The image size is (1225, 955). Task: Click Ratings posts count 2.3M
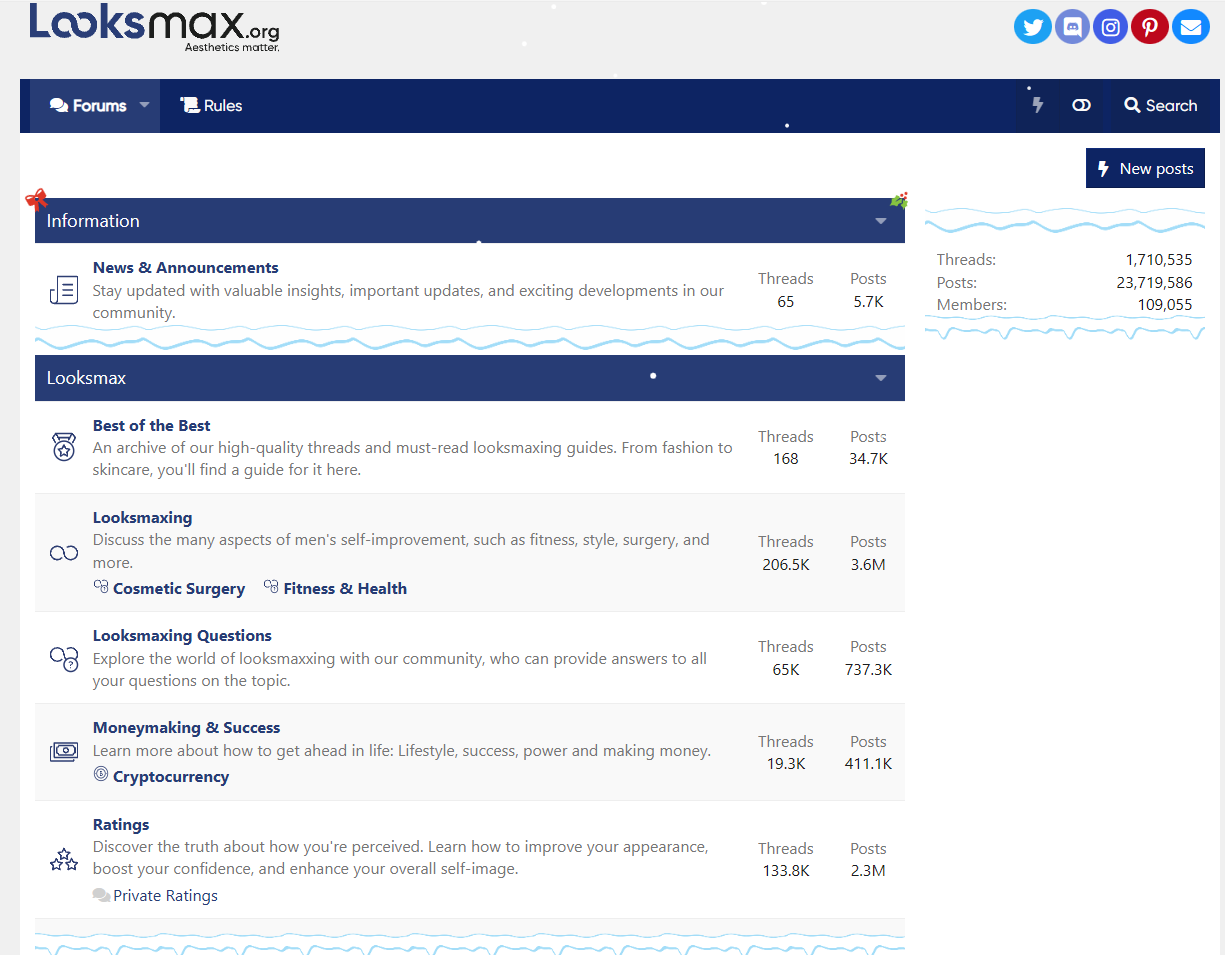[x=868, y=870]
